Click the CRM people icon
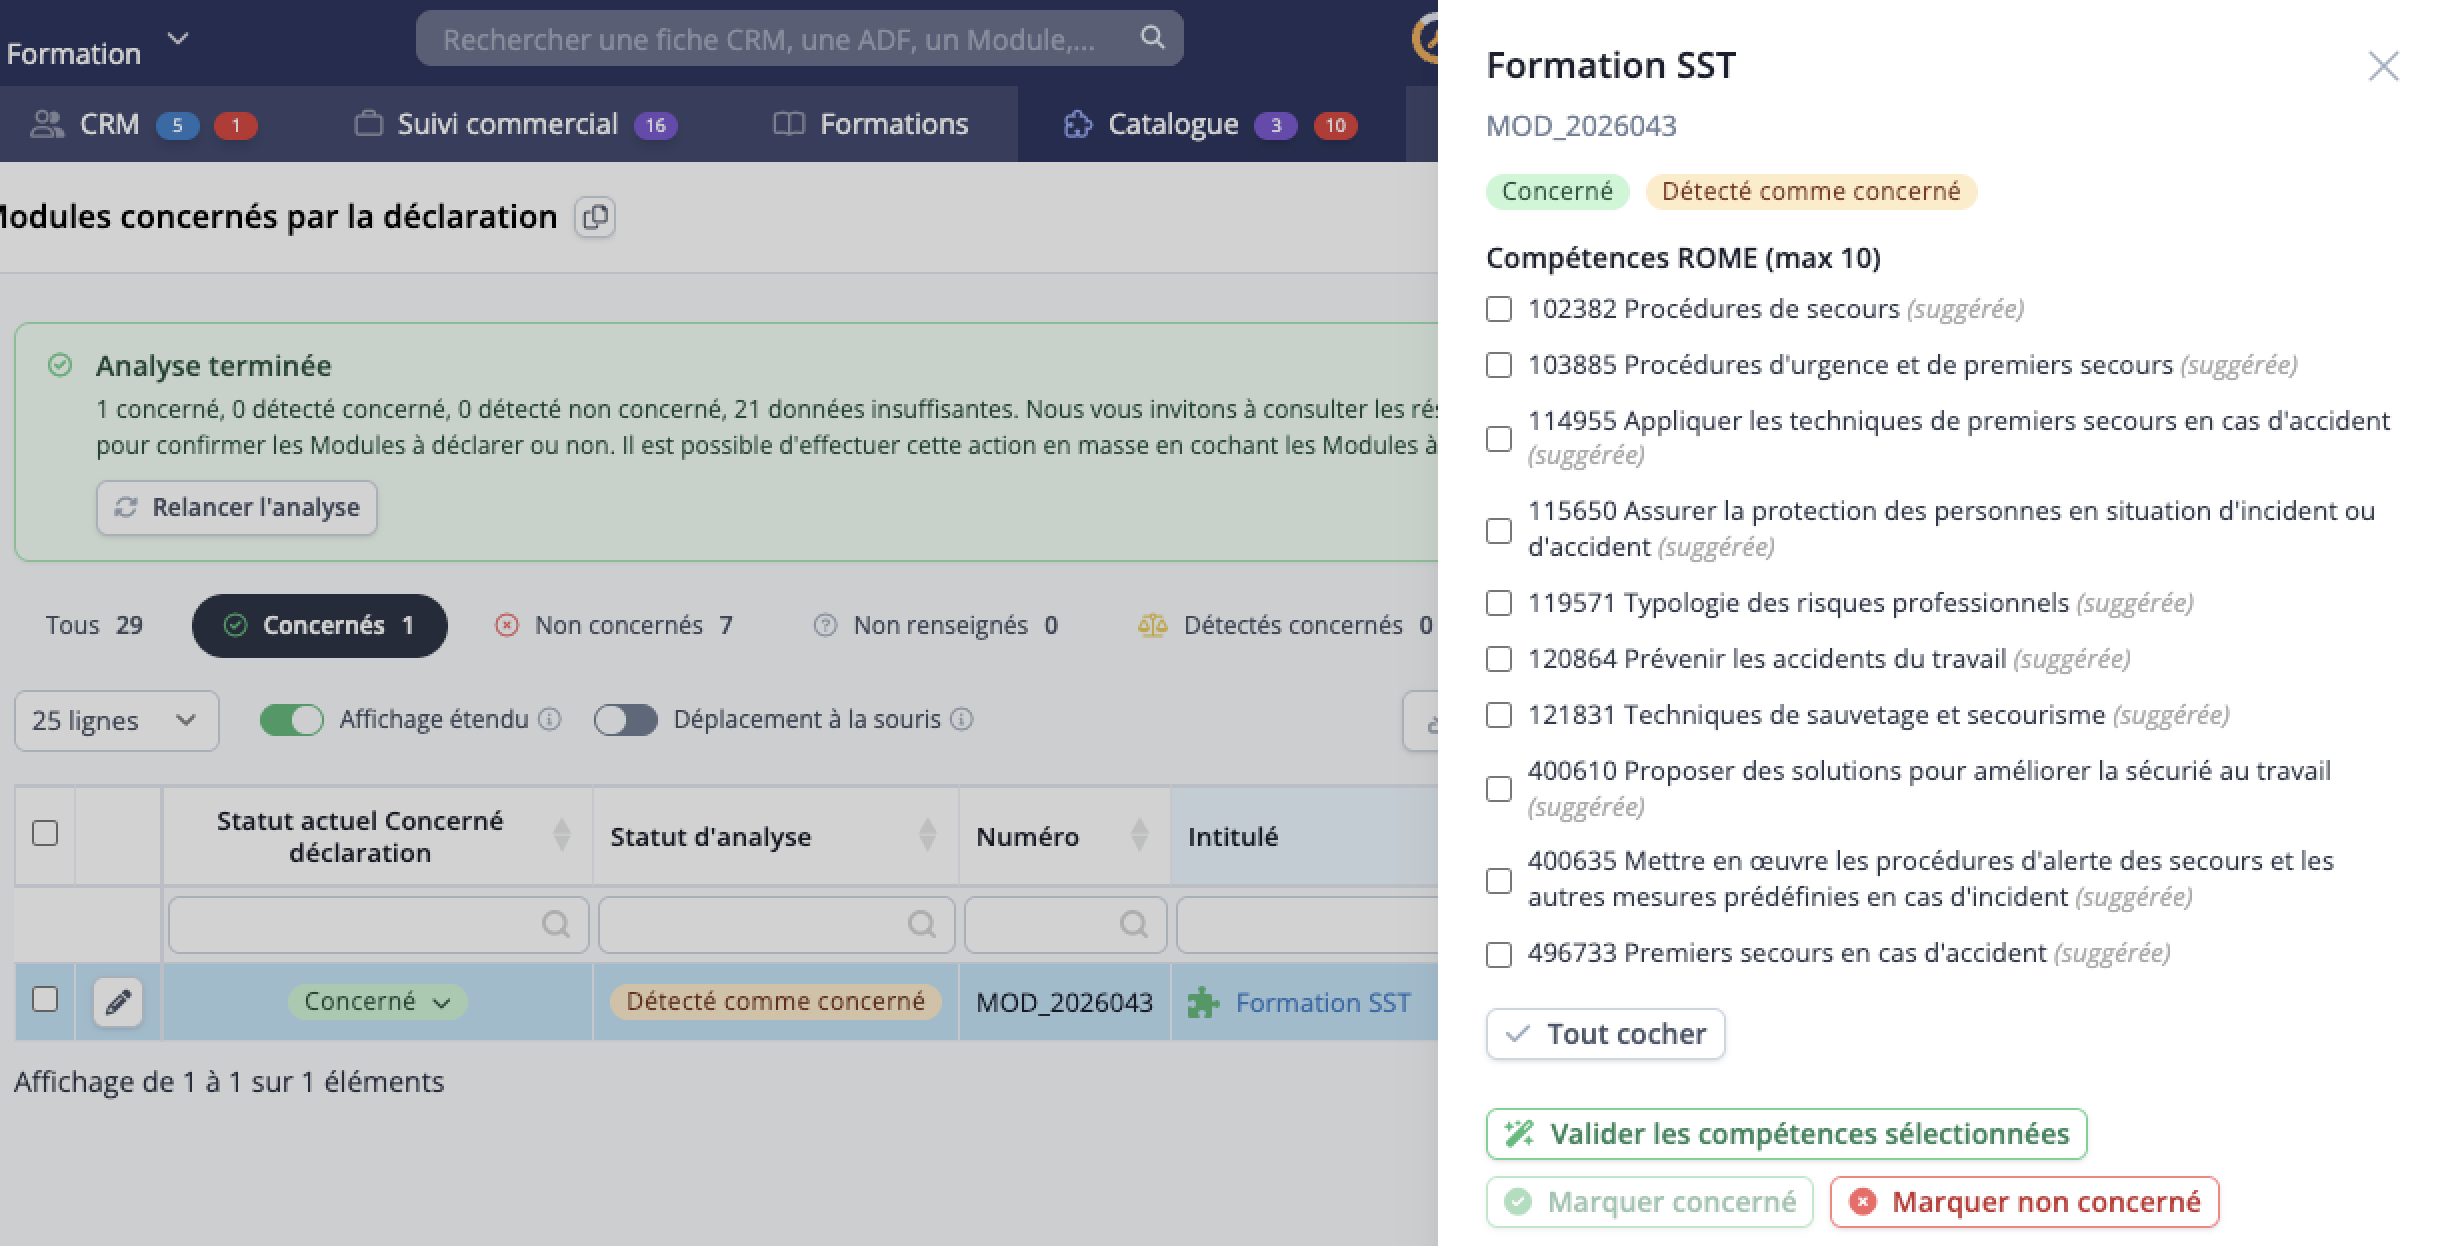Image resolution: width=2446 pixels, height=1246 pixels. click(47, 124)
